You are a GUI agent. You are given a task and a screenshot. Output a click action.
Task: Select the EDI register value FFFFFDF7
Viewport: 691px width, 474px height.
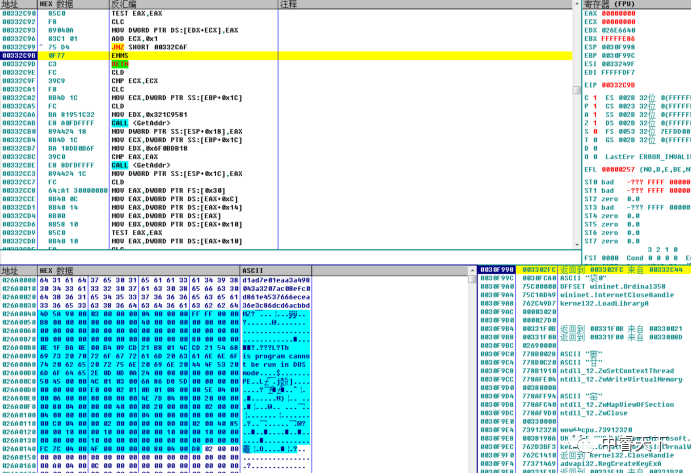click(x=618, y=73)
